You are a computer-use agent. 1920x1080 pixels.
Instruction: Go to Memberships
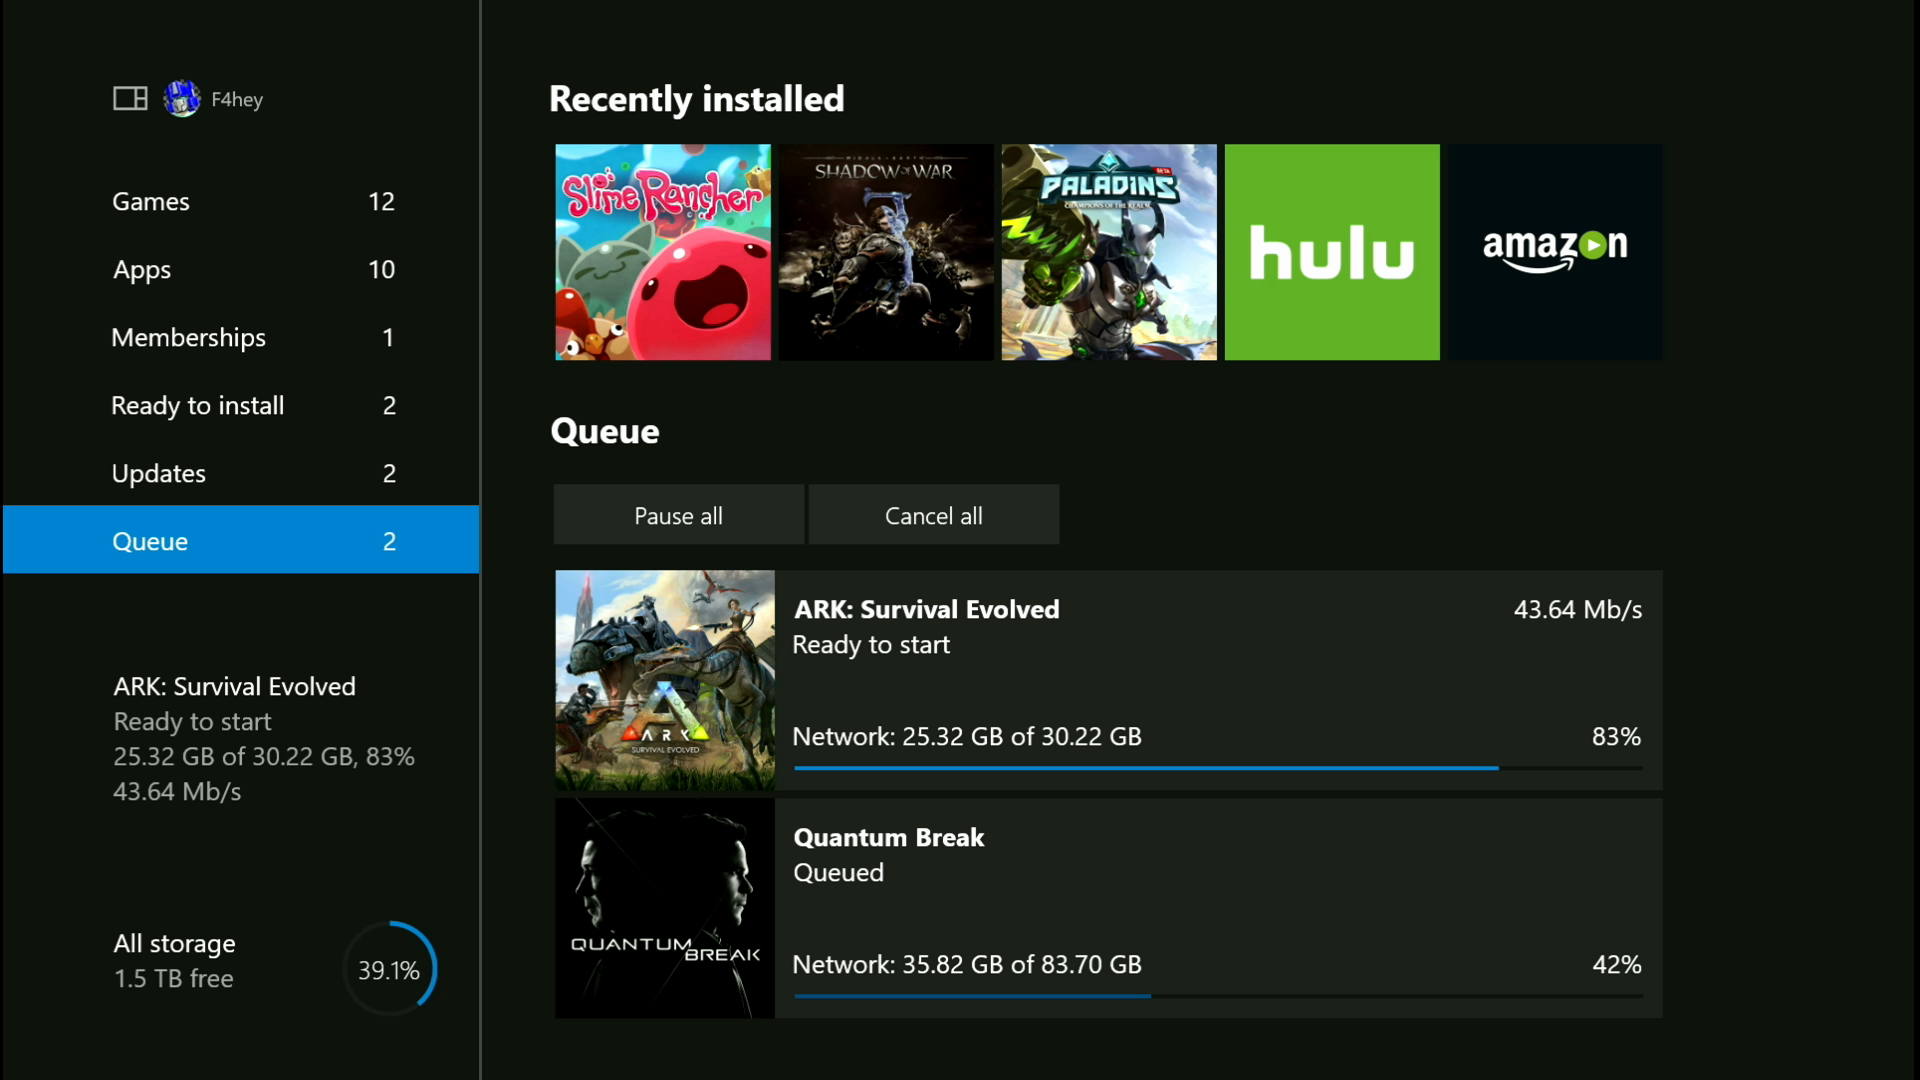tap(241, 337)
